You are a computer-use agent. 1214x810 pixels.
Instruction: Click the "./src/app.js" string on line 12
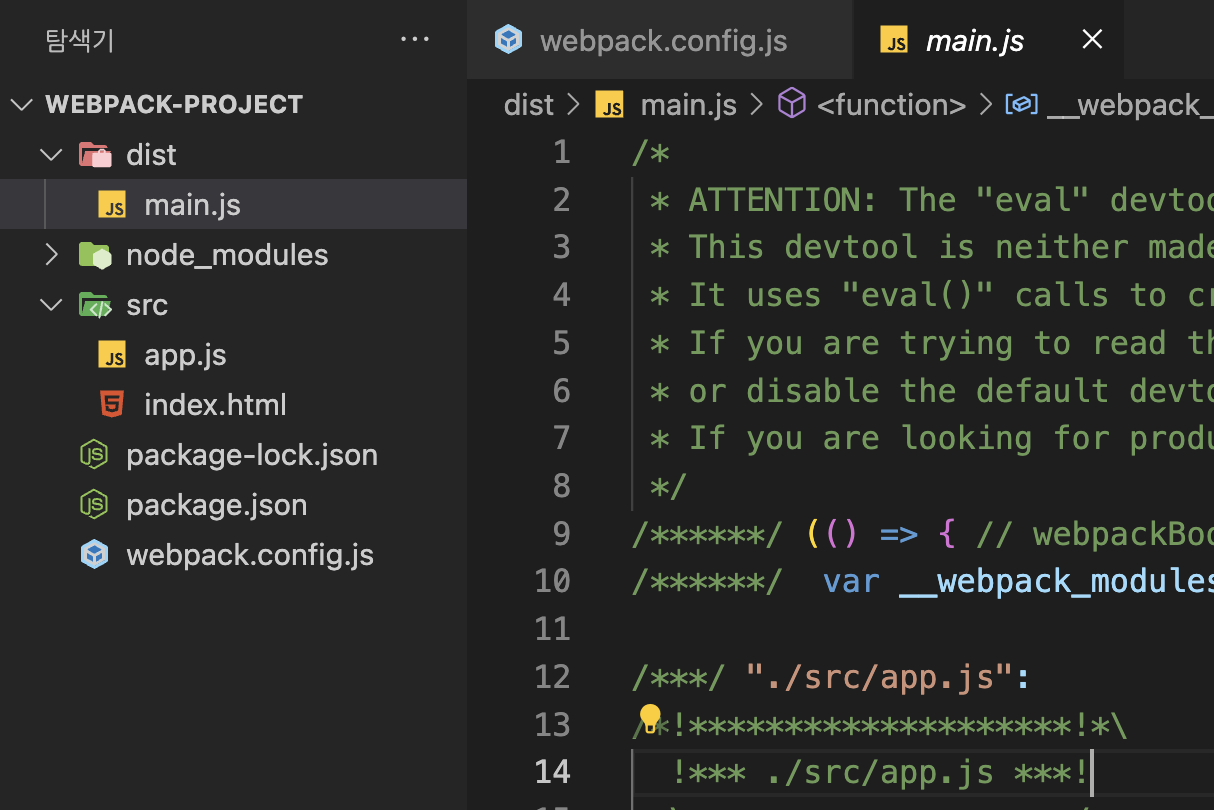click(x=881, y=677)
